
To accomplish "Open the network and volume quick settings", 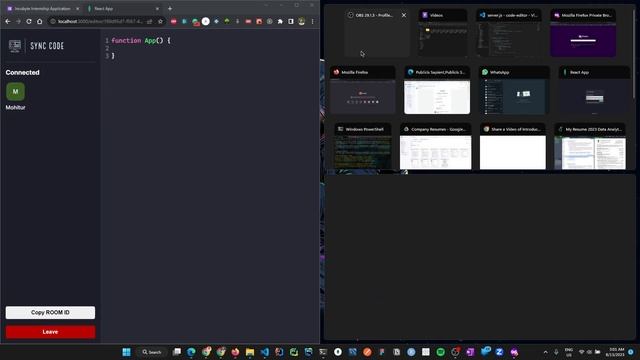I will point(589,352).
